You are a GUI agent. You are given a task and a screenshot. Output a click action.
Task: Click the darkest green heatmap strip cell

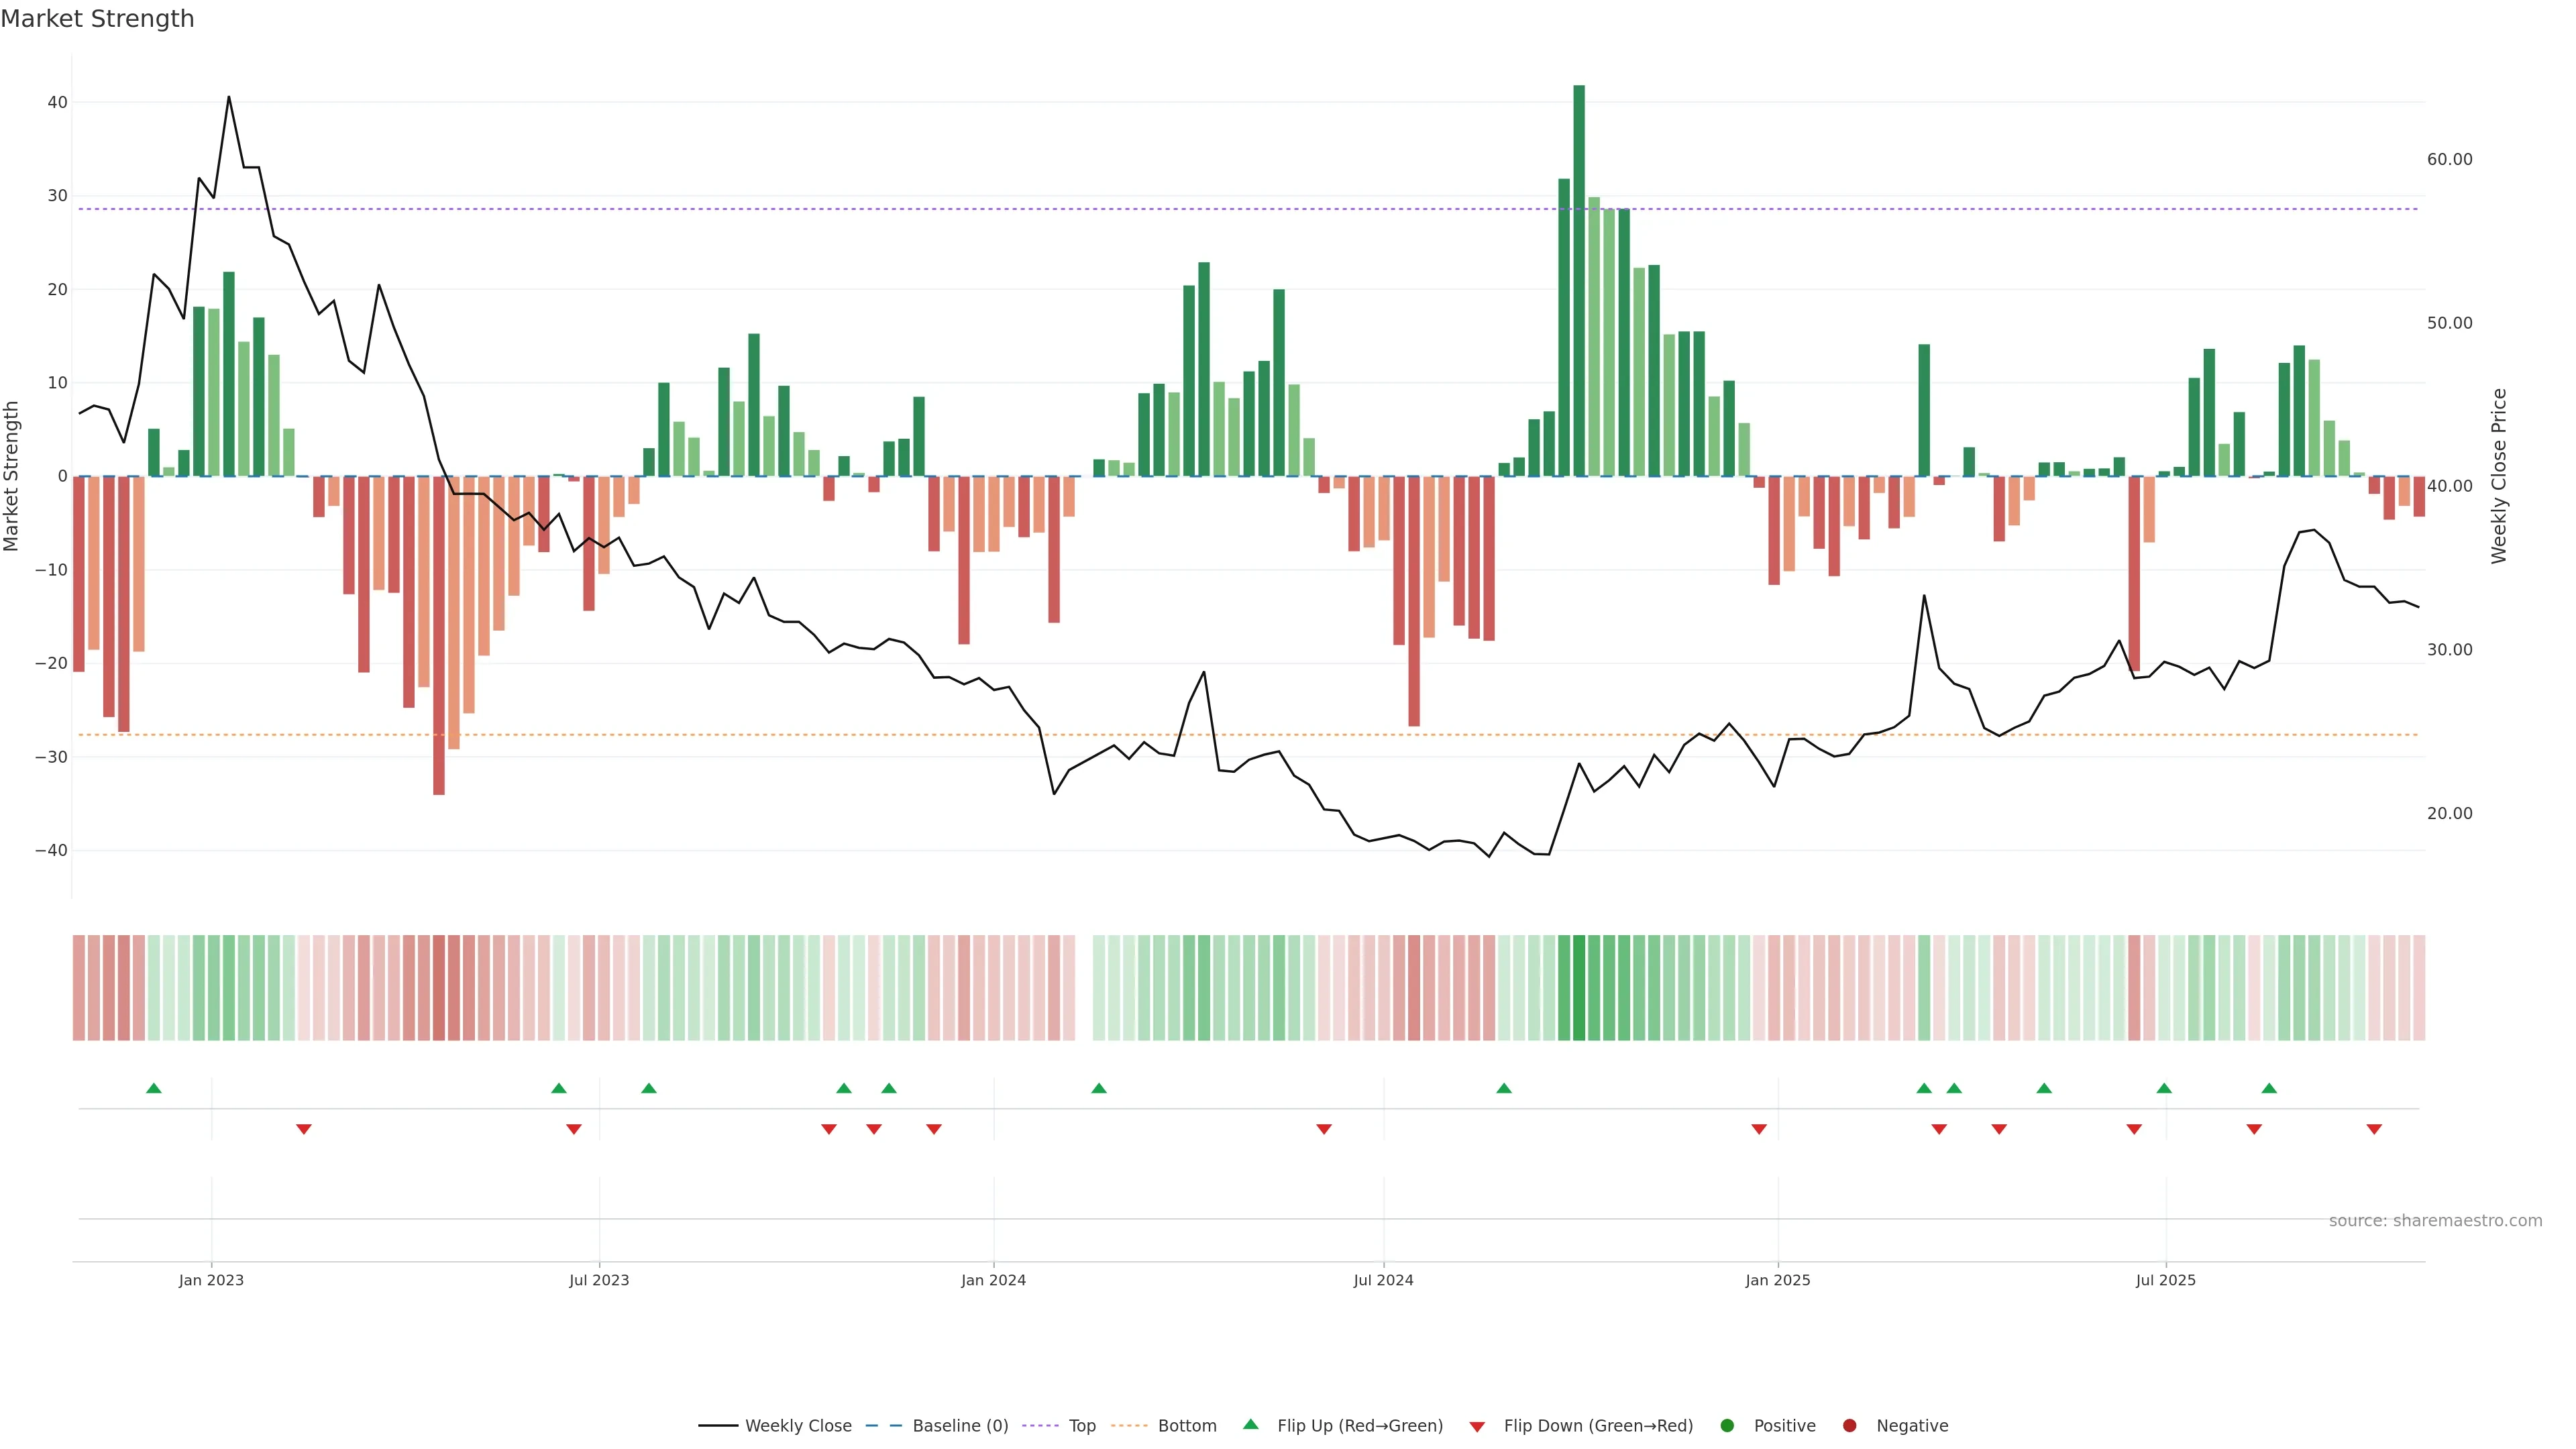click(x=1579, y=988)
